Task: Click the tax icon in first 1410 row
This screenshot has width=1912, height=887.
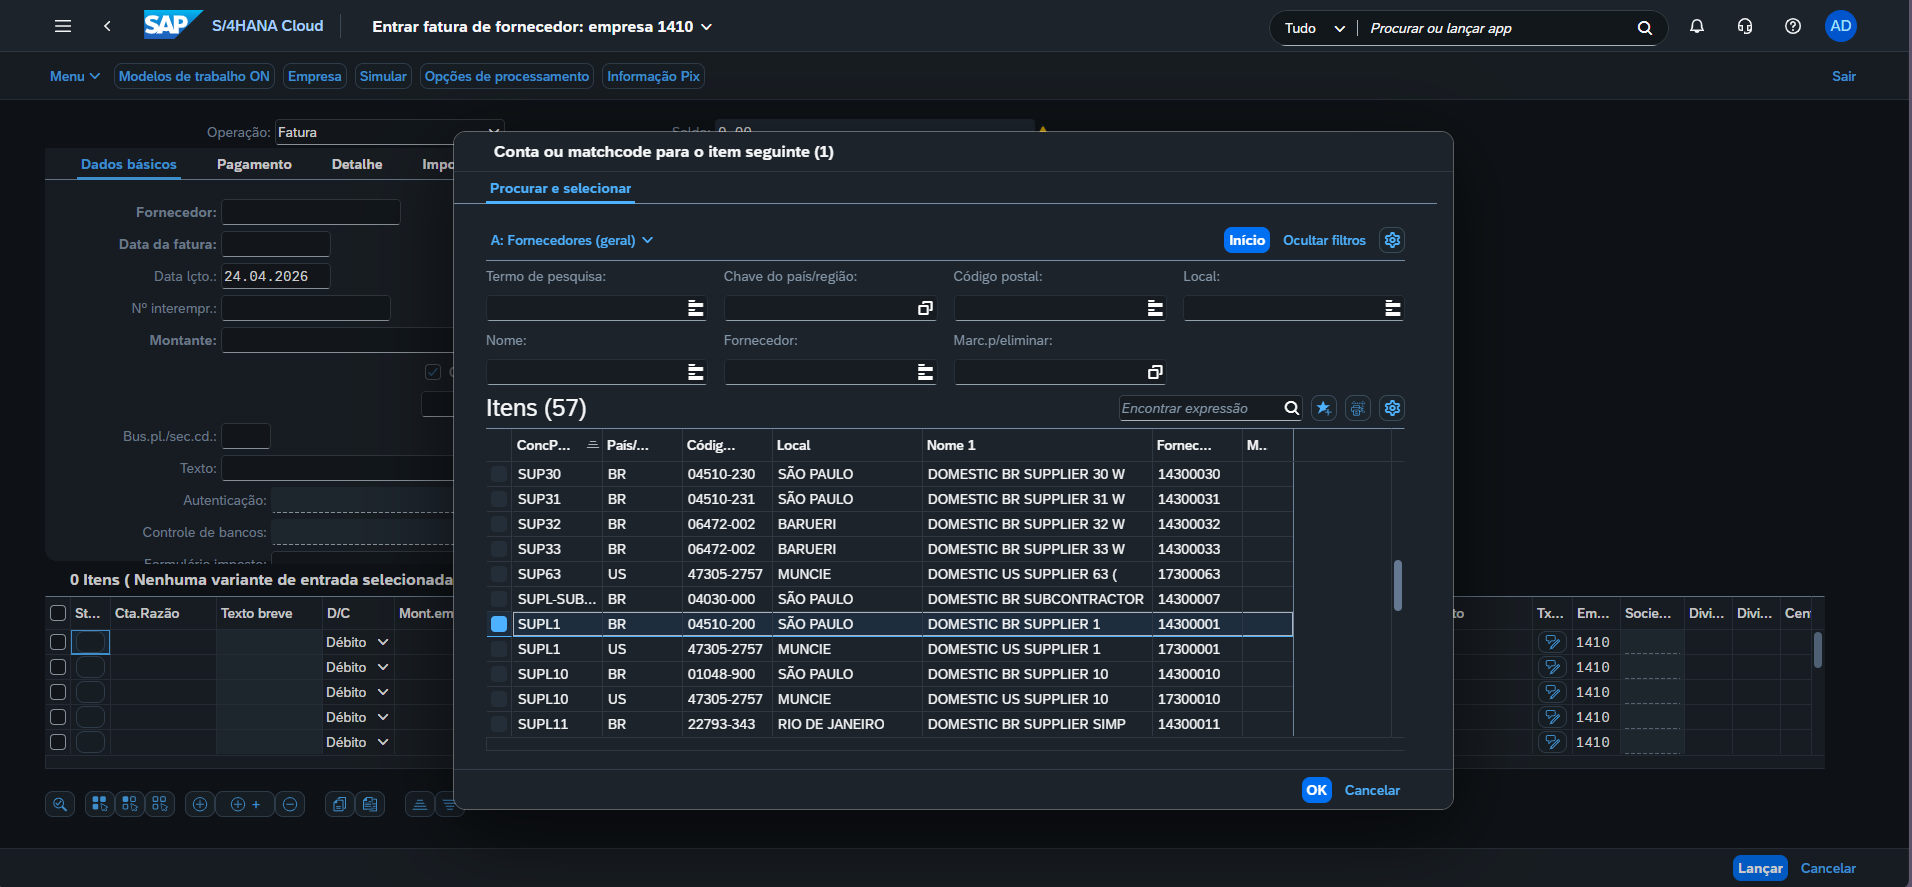Action: pyautogui.click(x=1552, y=642)
